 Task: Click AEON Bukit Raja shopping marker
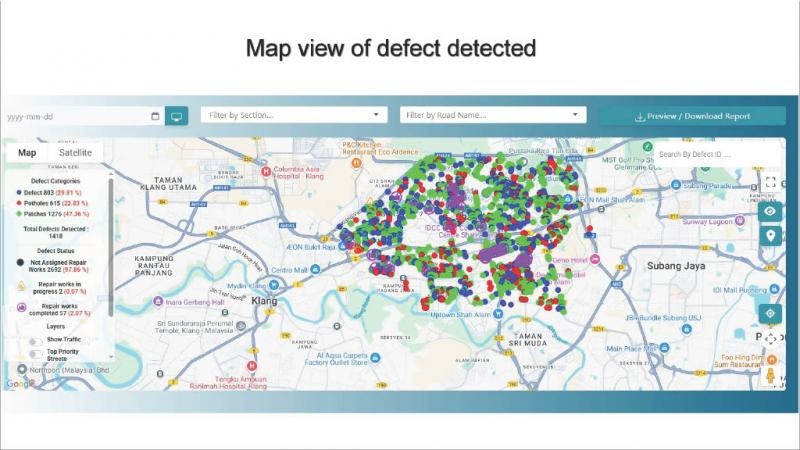point(342,246)
